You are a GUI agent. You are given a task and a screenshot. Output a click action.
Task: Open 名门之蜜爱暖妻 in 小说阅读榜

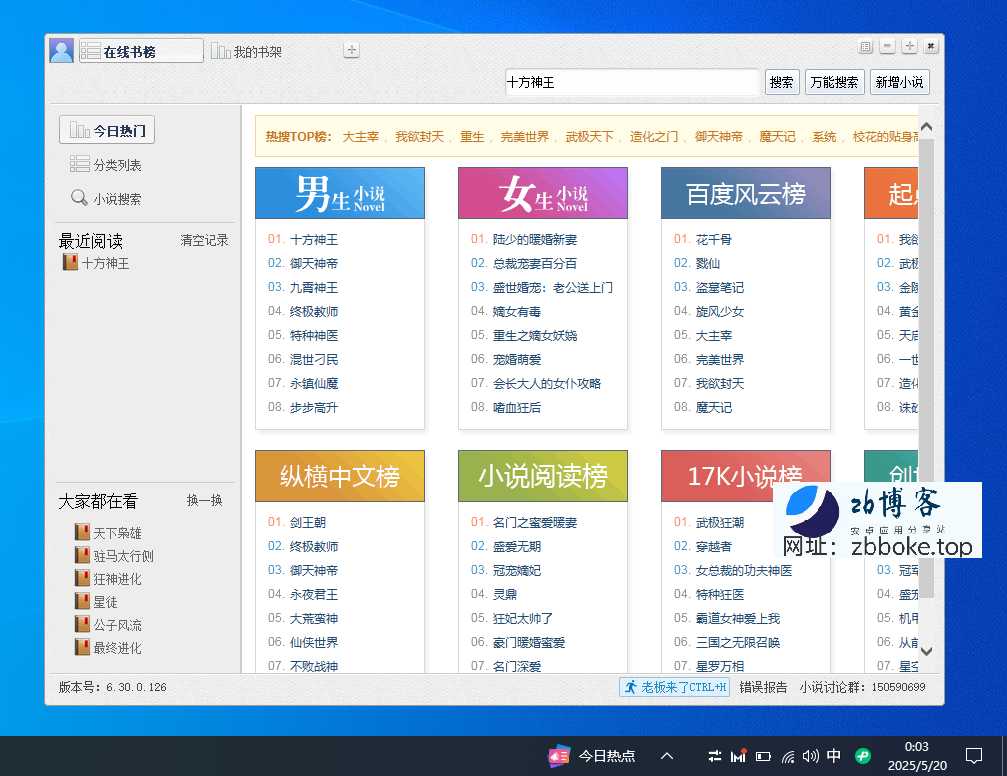(535, 522)
